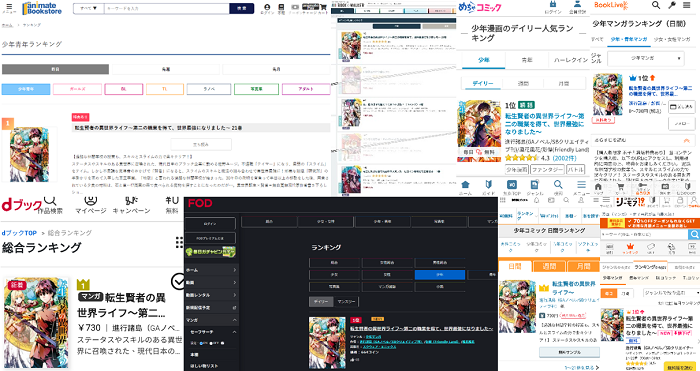Image resolution: width=700 pixels, height=371 pixels.
Task: Select Mecha Comic monthly ranking tab
Action: (563, 83)
